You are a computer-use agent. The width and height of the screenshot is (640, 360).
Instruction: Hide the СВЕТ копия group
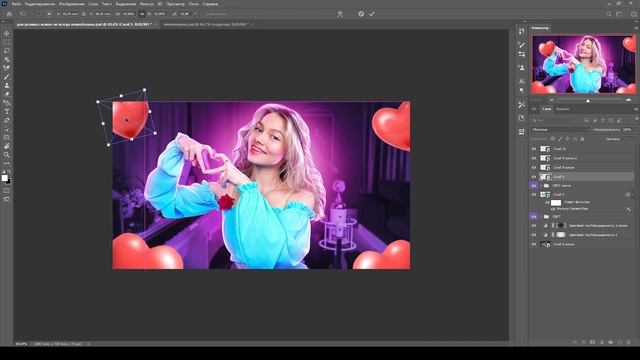pos(533,186)
